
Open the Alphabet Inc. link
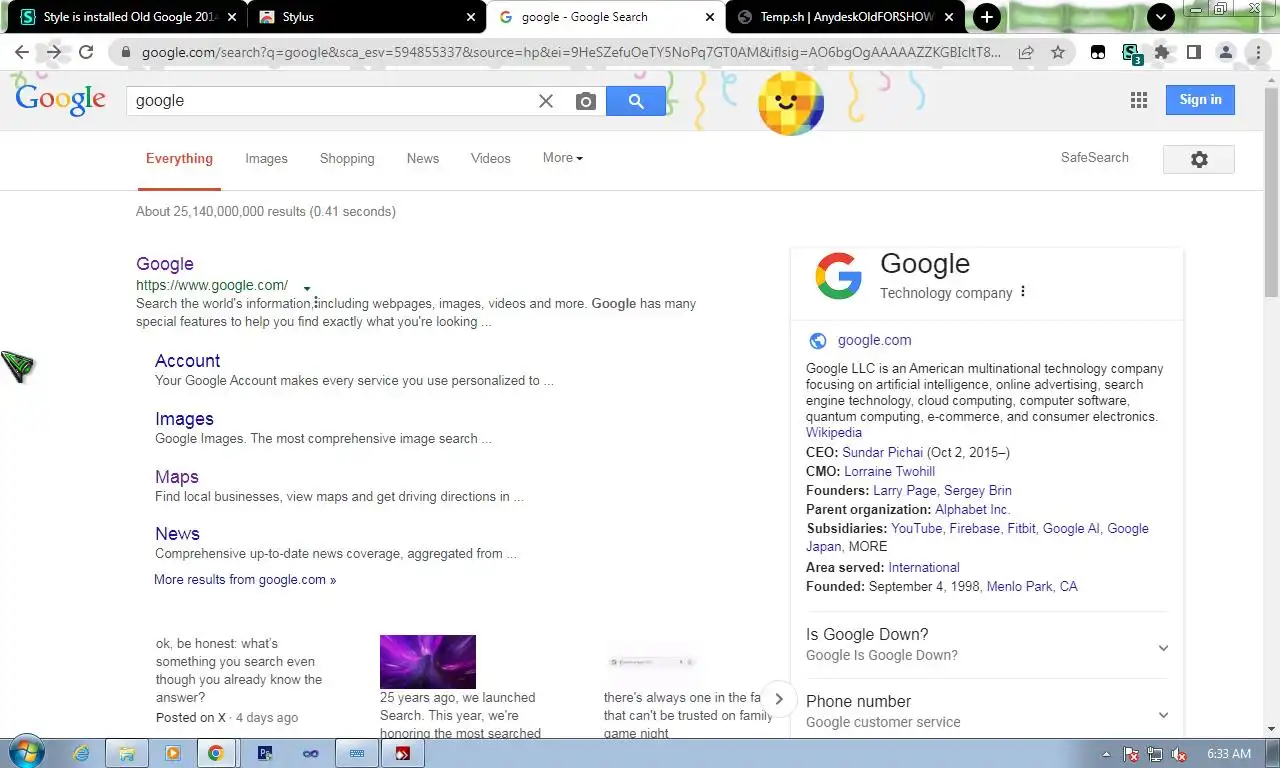coord(973,509)
